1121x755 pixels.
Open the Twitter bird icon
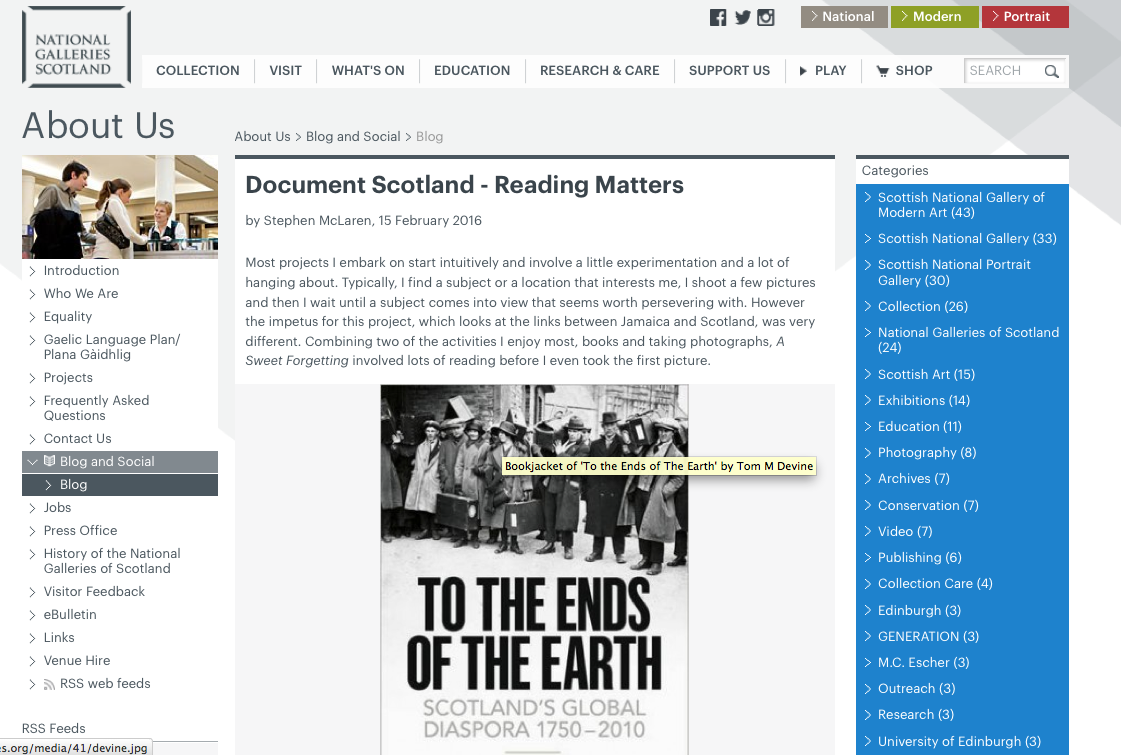[743, 17]
